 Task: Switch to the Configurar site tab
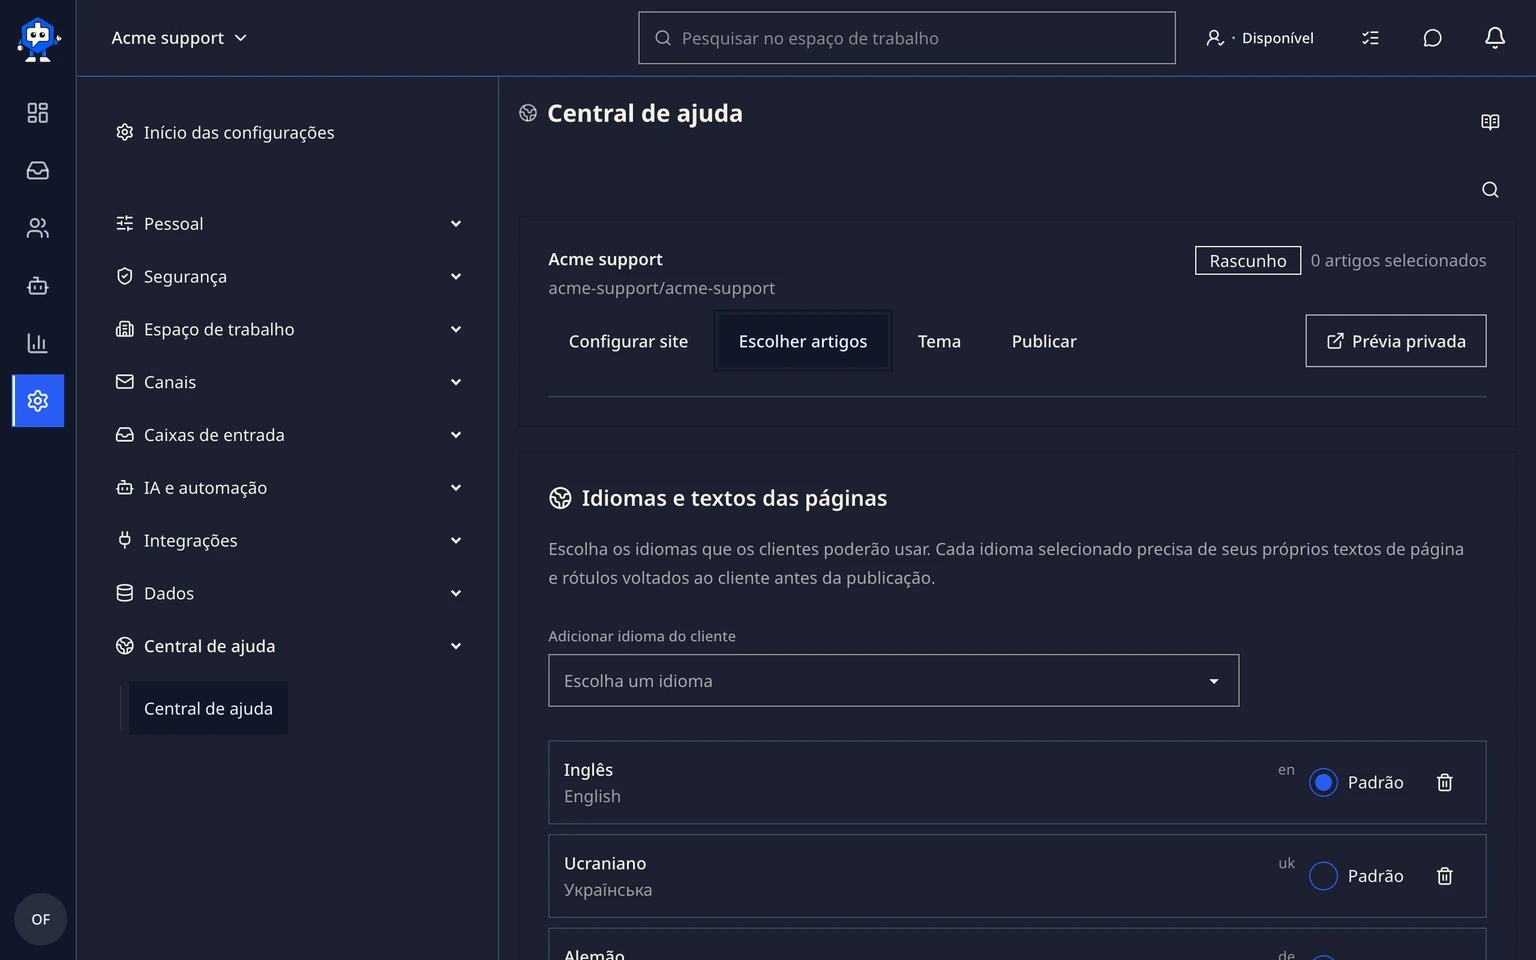(628, 341)
